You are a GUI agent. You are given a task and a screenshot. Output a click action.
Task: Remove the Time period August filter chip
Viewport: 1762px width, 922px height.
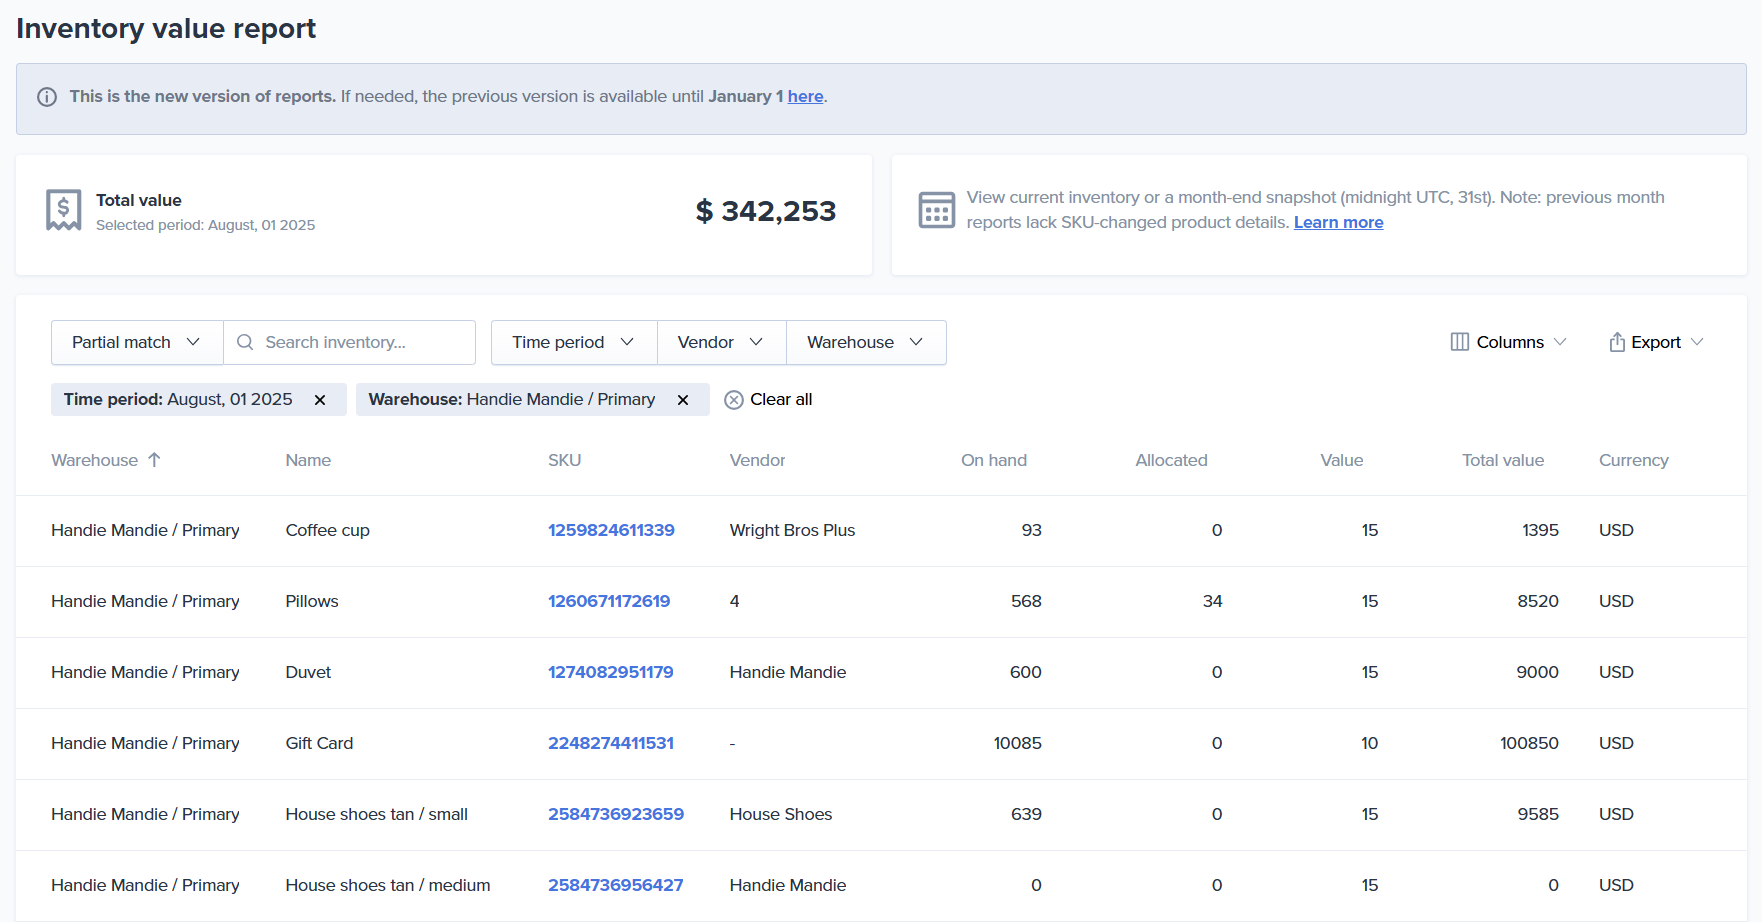pos(320,400)
